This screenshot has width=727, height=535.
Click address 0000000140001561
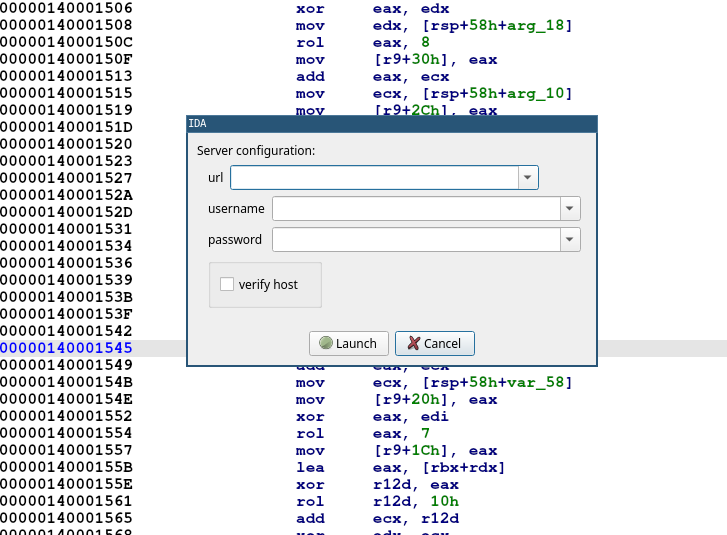click(x=66, y=501)
